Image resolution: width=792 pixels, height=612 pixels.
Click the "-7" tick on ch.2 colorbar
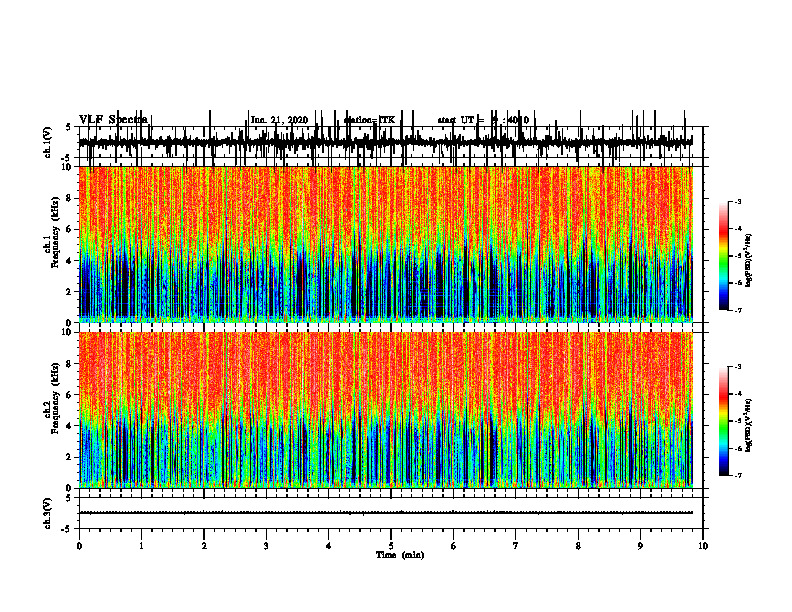pyautogui.click(x=738, y=475)
